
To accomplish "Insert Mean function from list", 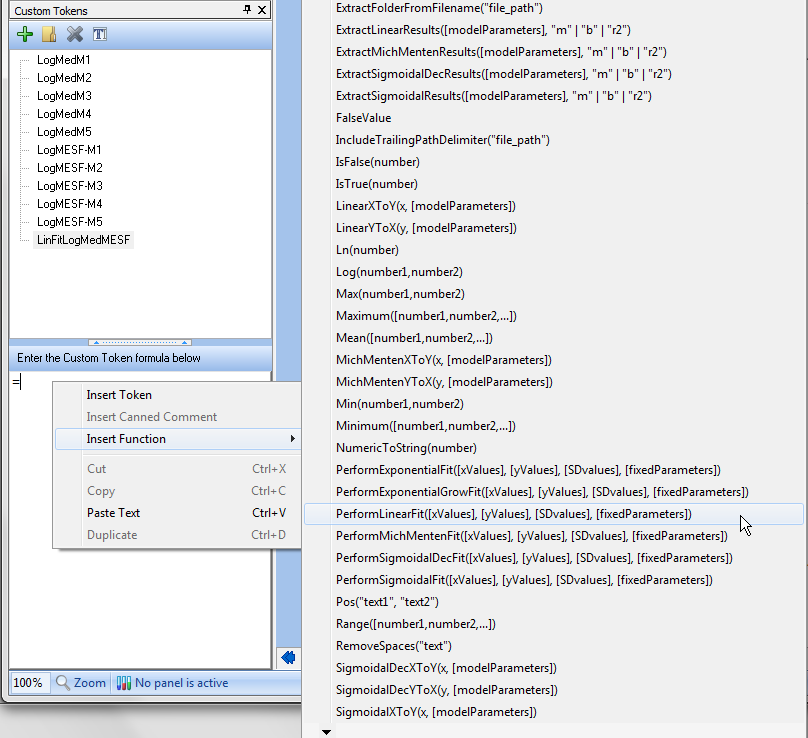I will (x=414, y=338).
